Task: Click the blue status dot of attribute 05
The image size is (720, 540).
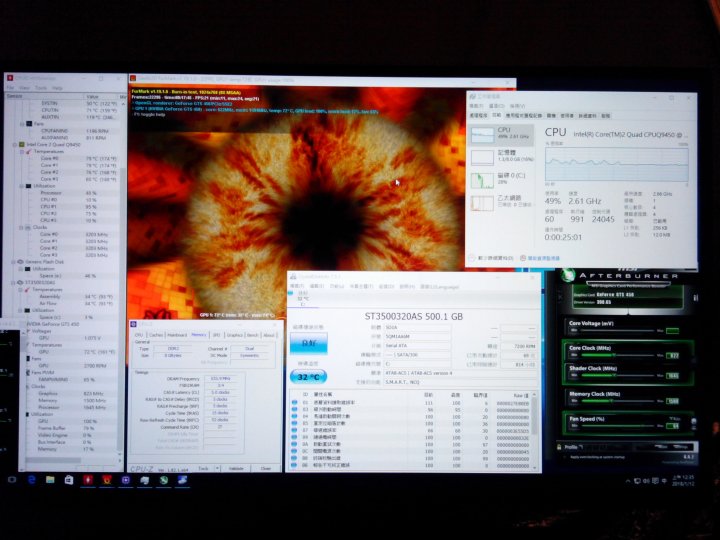Action: click(x=294, y=423)
